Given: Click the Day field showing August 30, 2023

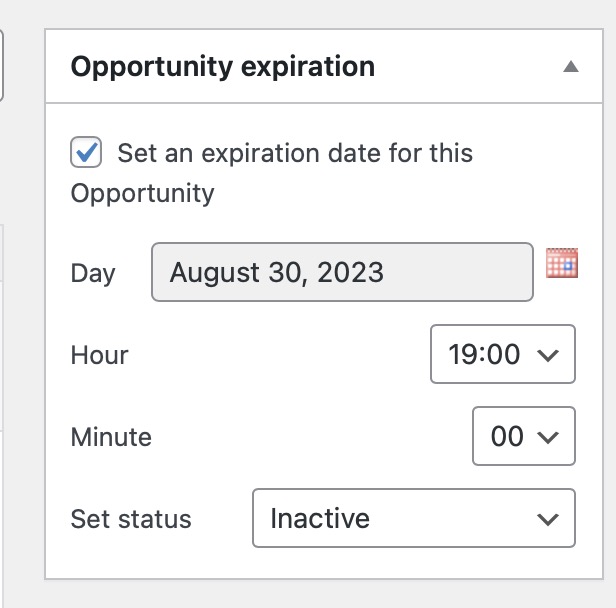Looking at the screenshot, I should click(342, 272).
